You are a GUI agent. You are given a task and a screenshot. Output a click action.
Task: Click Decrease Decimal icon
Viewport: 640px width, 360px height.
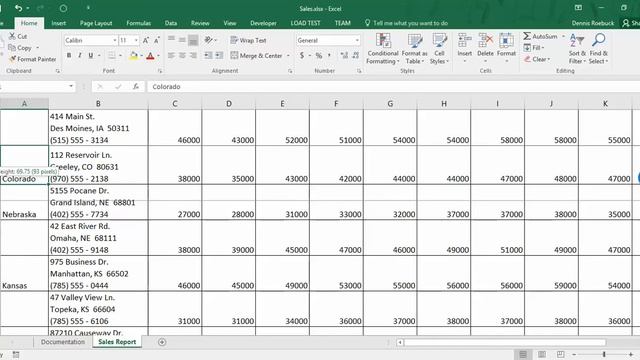coord(356,56)
